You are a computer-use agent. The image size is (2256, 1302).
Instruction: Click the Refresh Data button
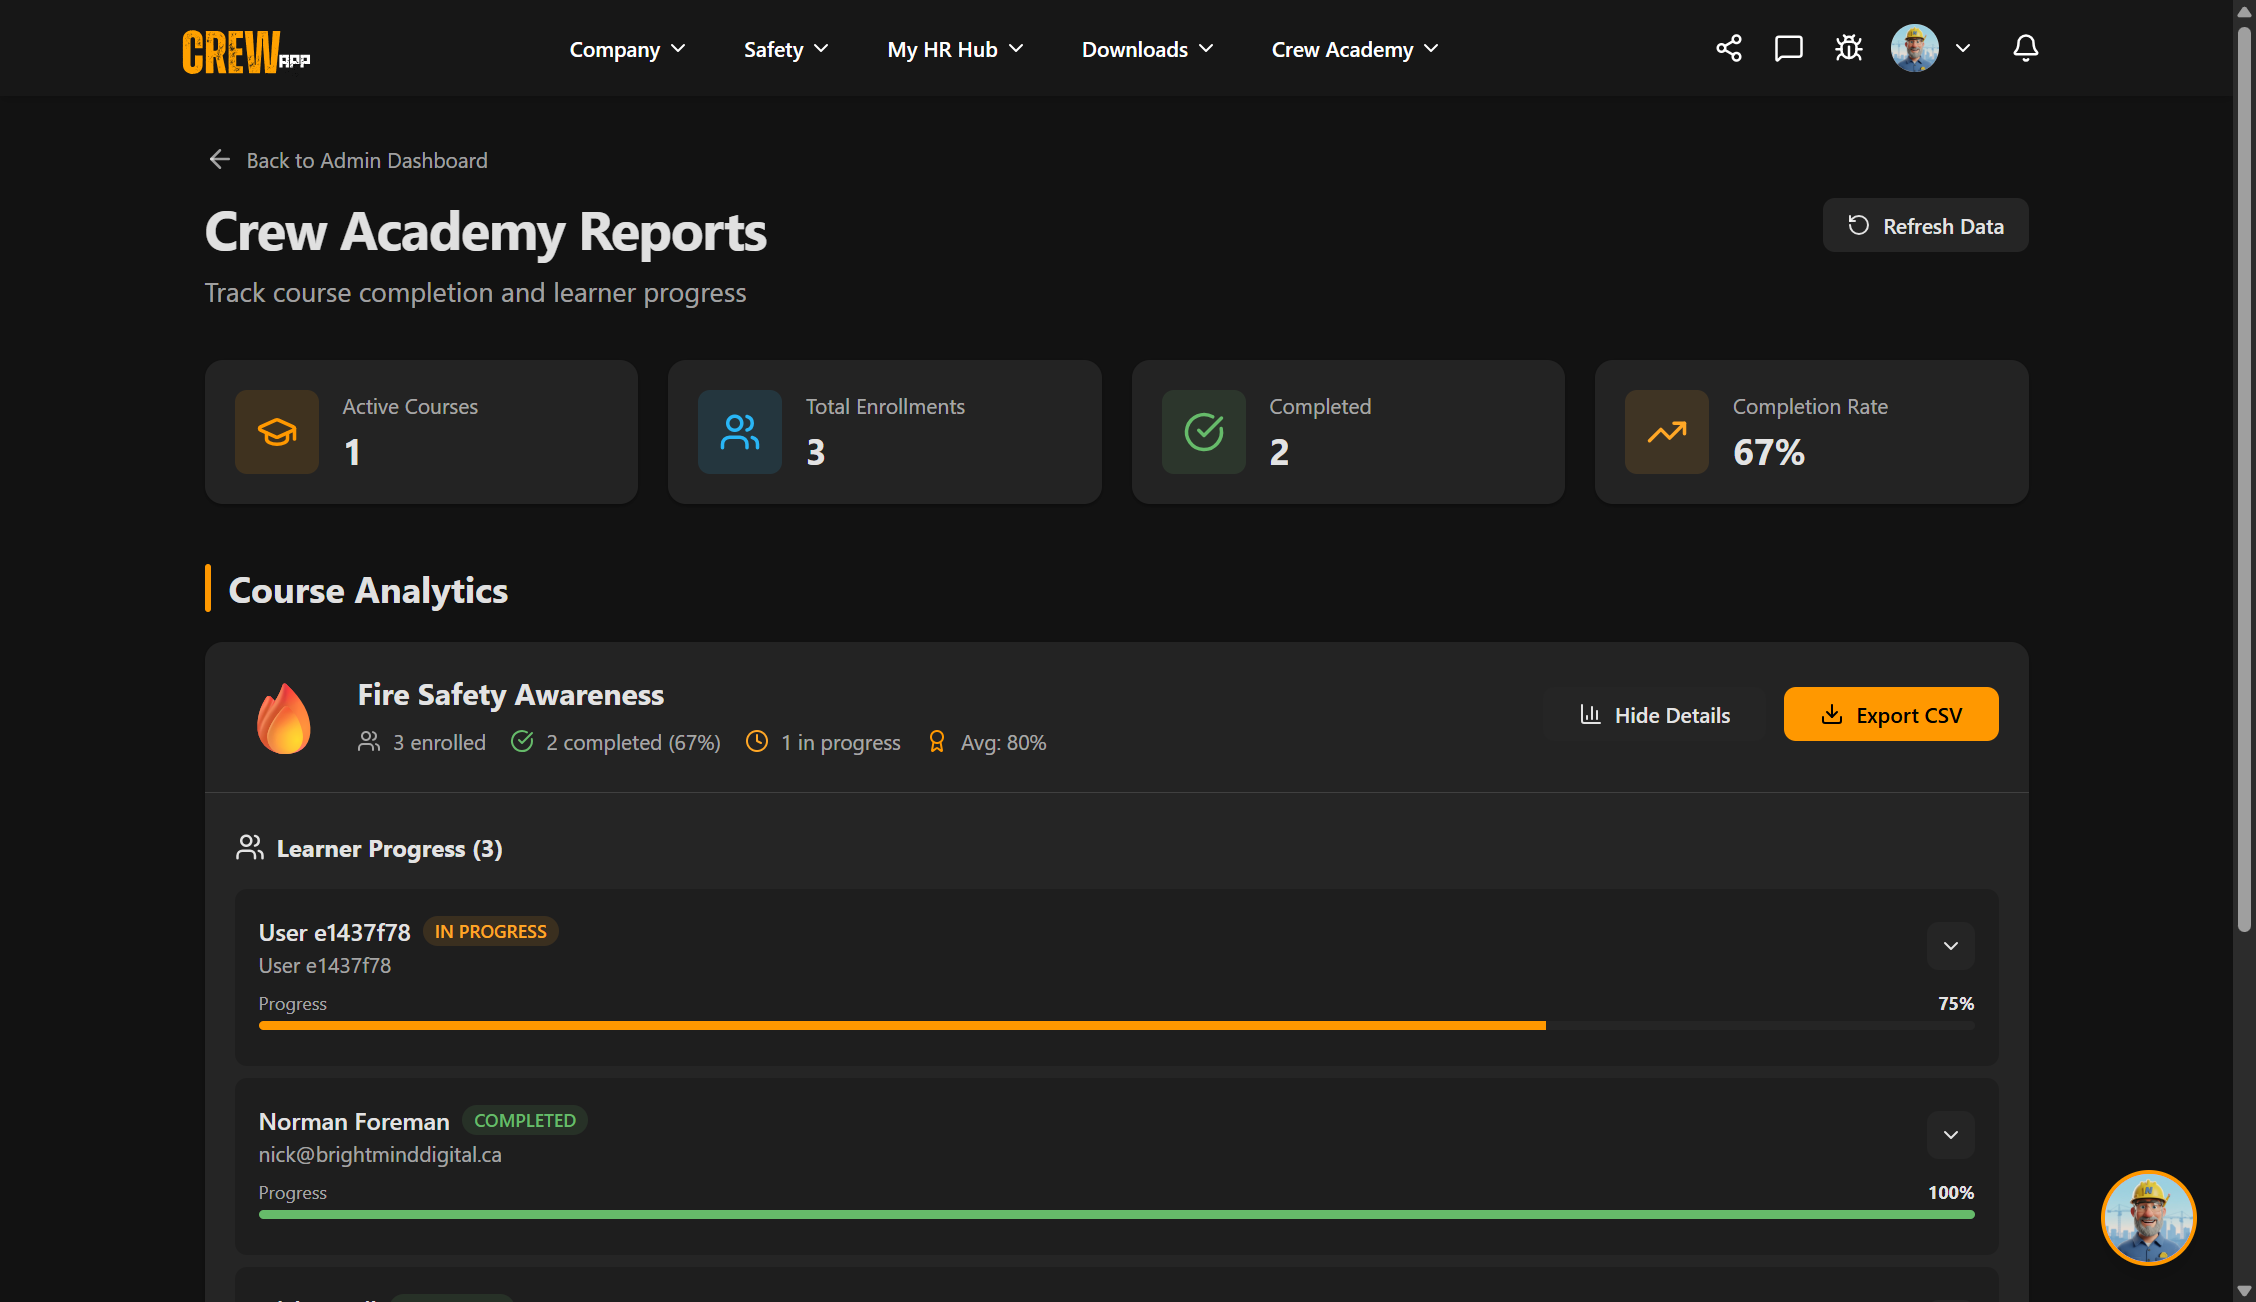coord(1925,225)
